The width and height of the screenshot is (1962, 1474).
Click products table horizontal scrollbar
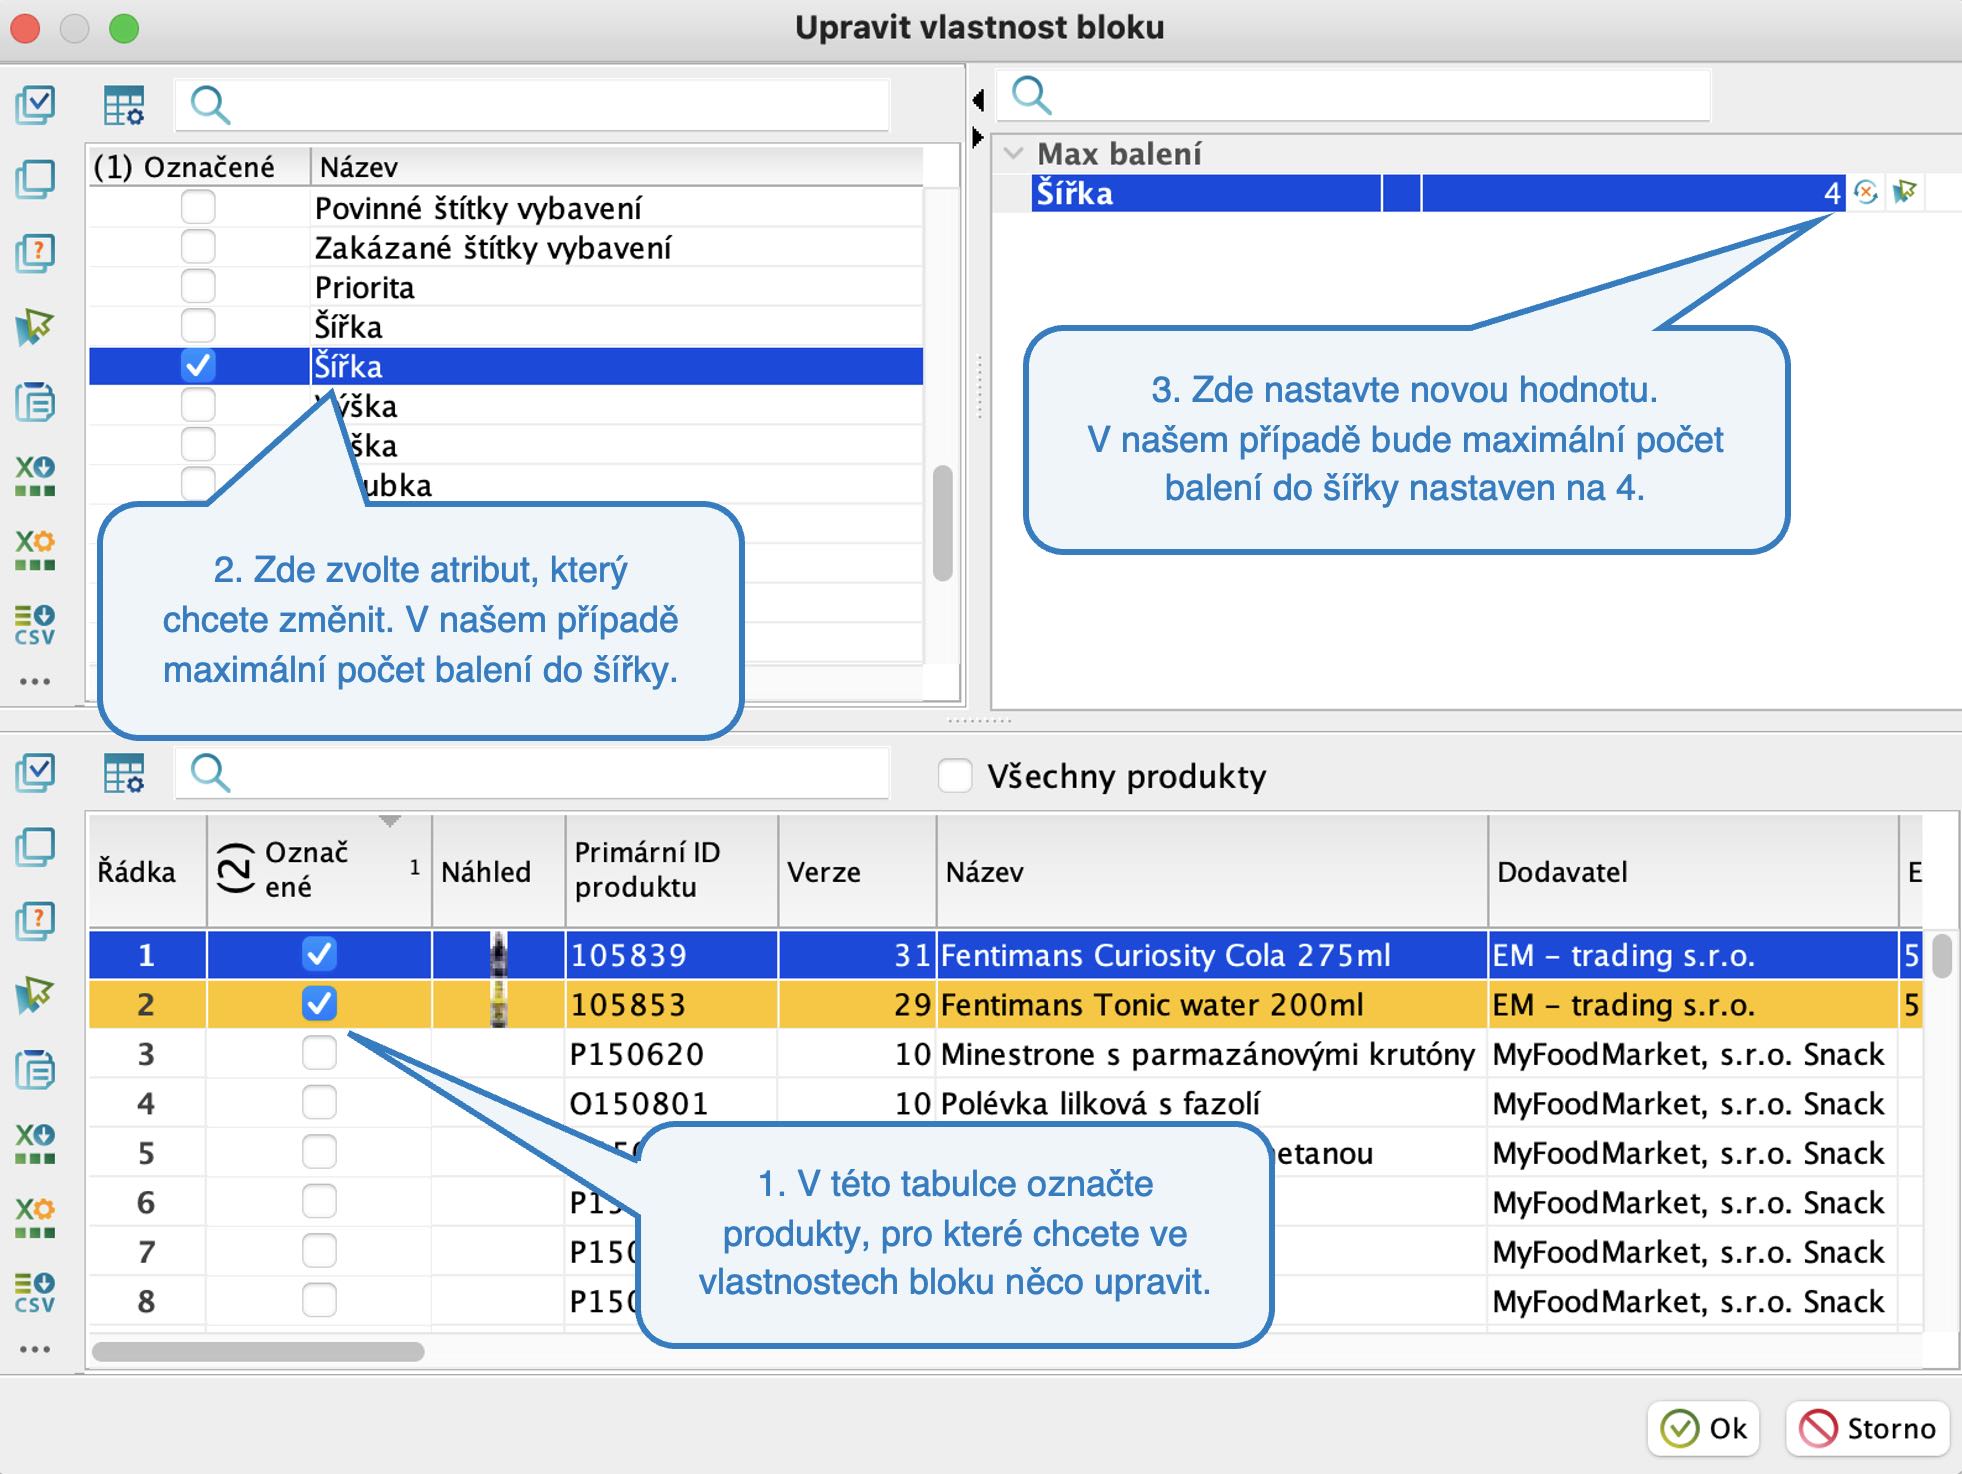click(258, 1351)
